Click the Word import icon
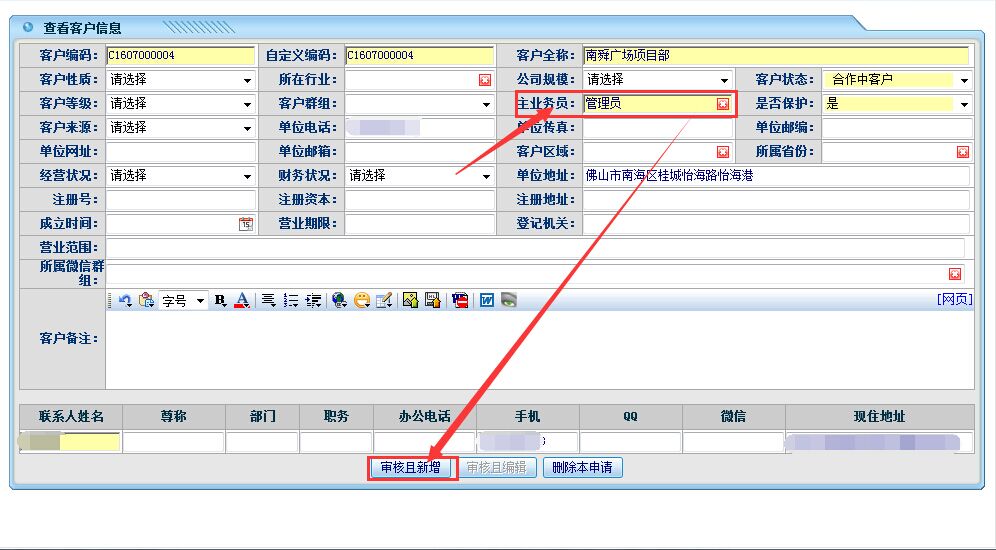Viewport: 996px width, 550px height. coord(487,300)
